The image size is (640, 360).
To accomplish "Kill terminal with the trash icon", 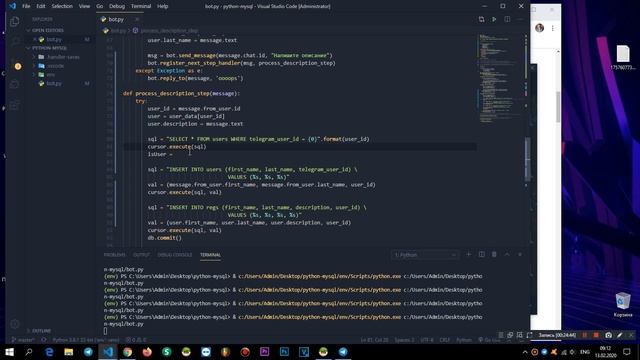I will 494,254.
